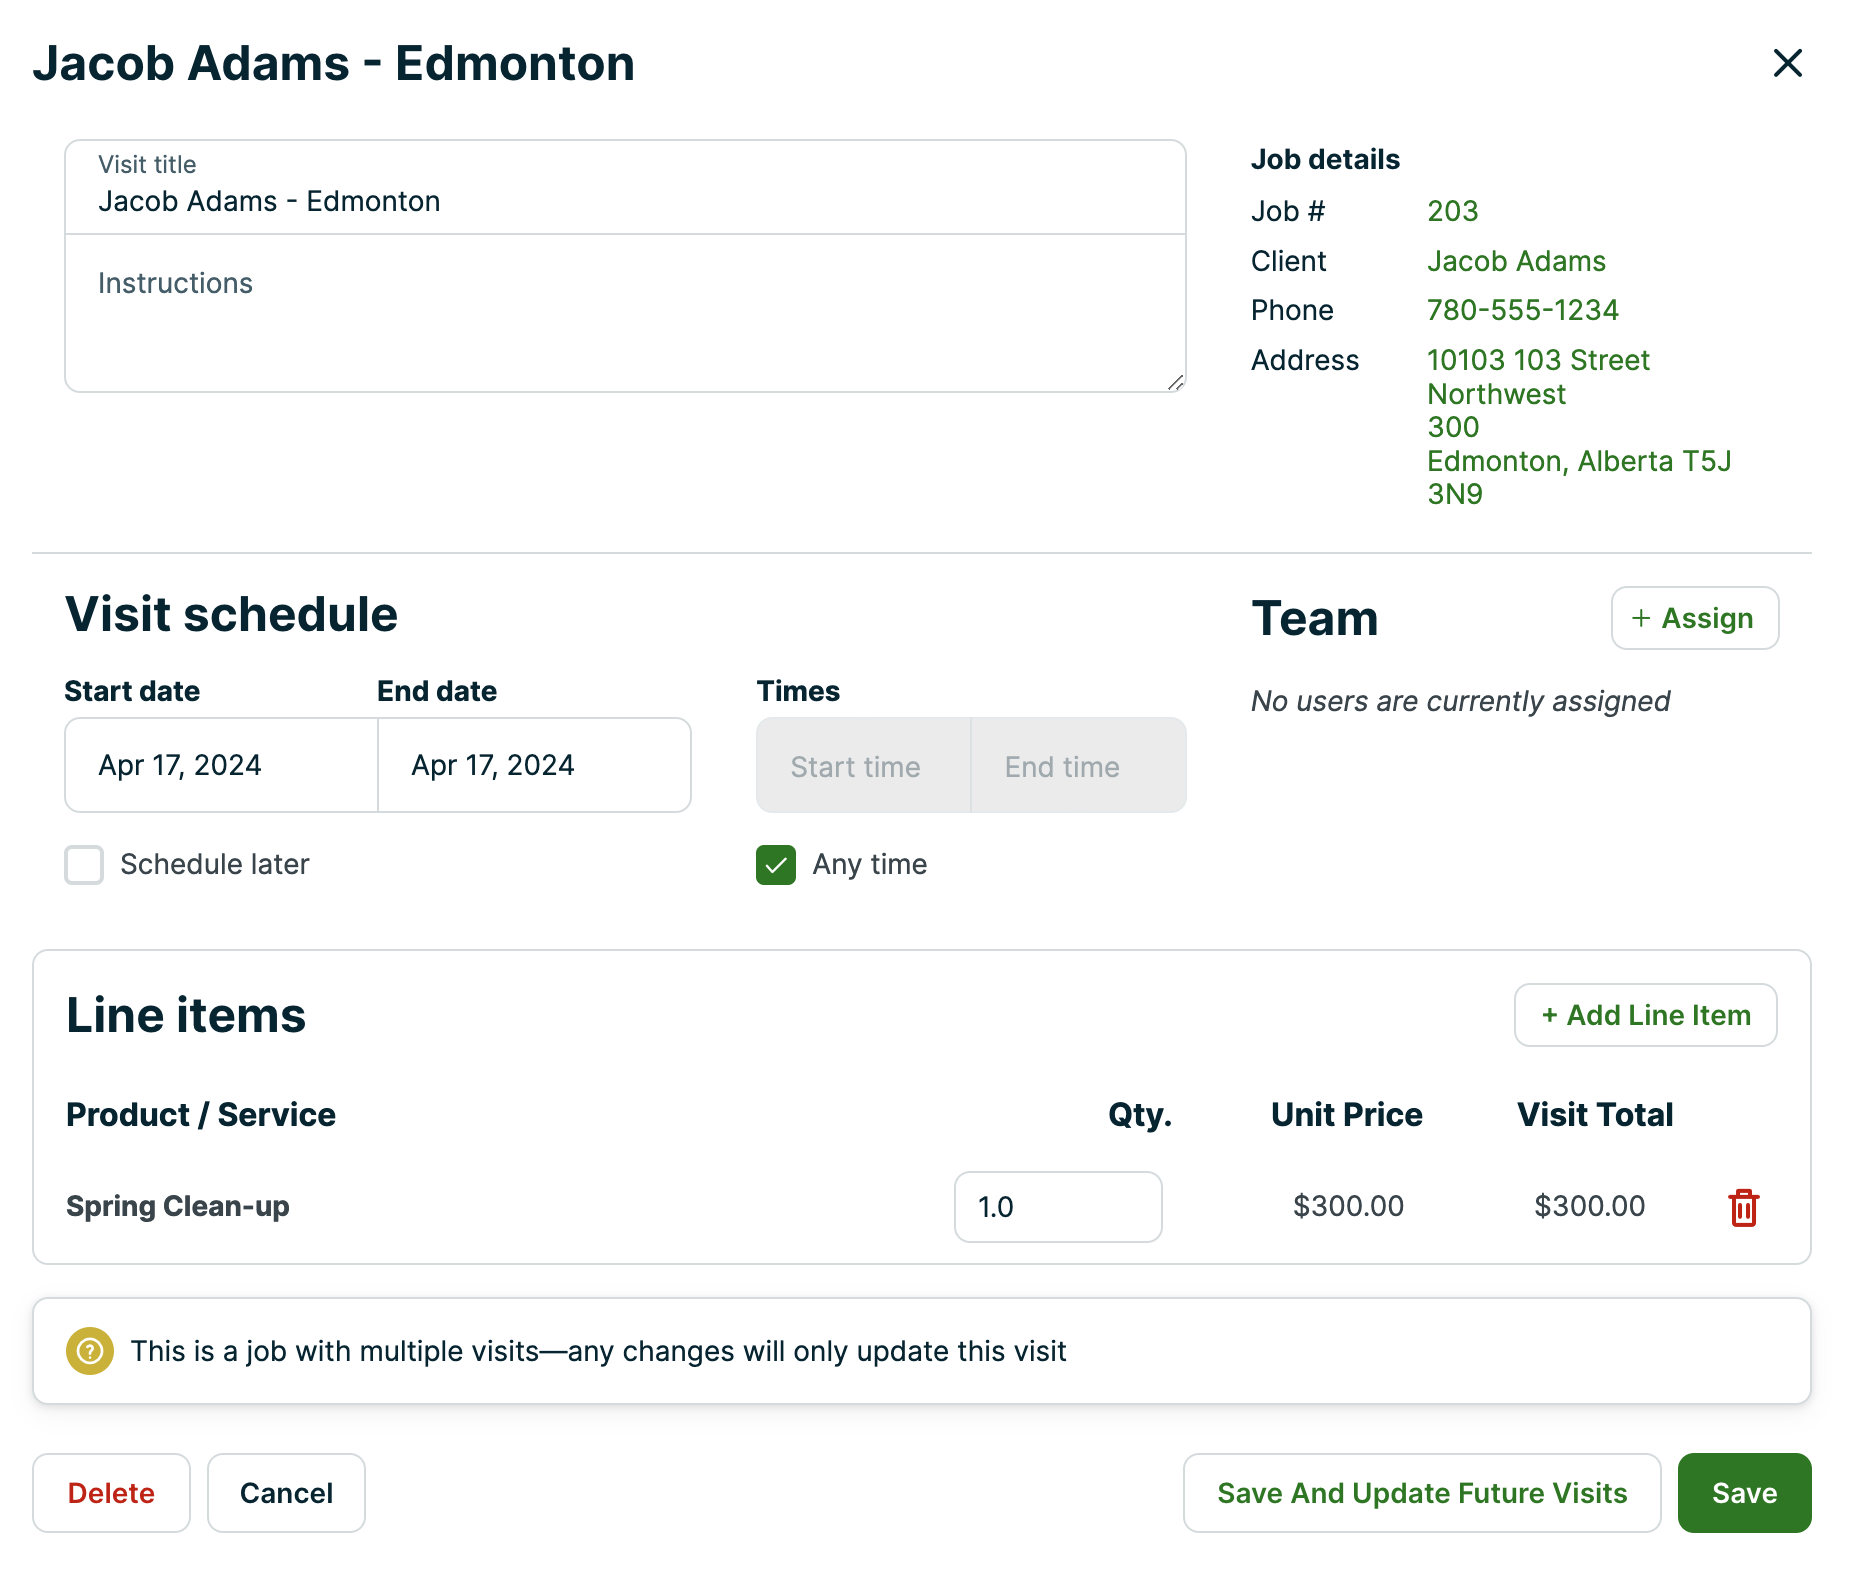This screenshot has width=1854, height=1576.
Task: Open job number 203 link
Action: (1452, 211)
